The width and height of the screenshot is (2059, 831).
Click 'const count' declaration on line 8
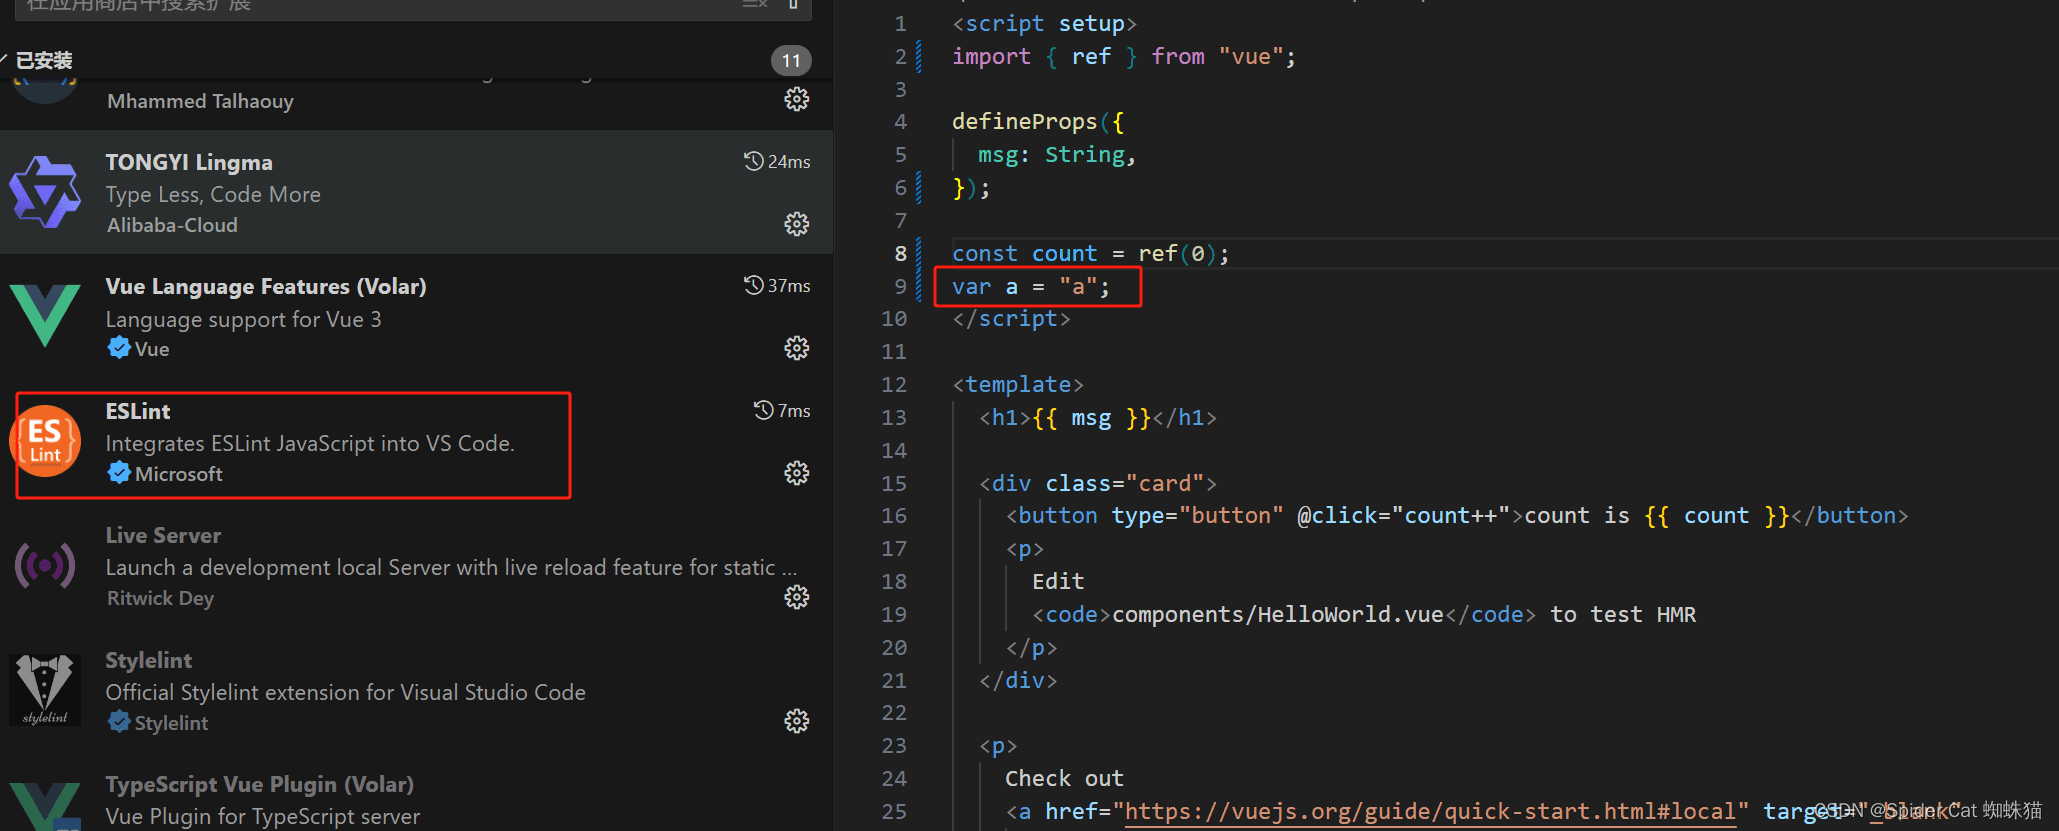pyautogui.click(x=1024, y=253)
